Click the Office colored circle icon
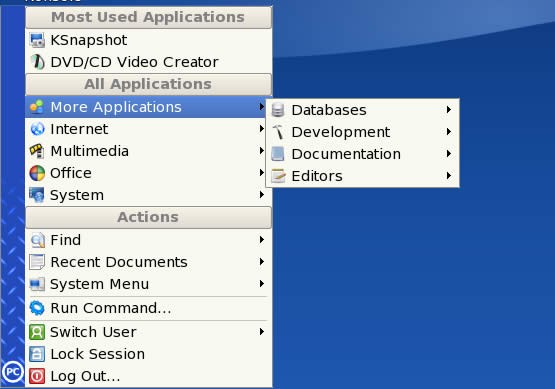The height and width of the screenshot is (389, 555). click(37, 173)
